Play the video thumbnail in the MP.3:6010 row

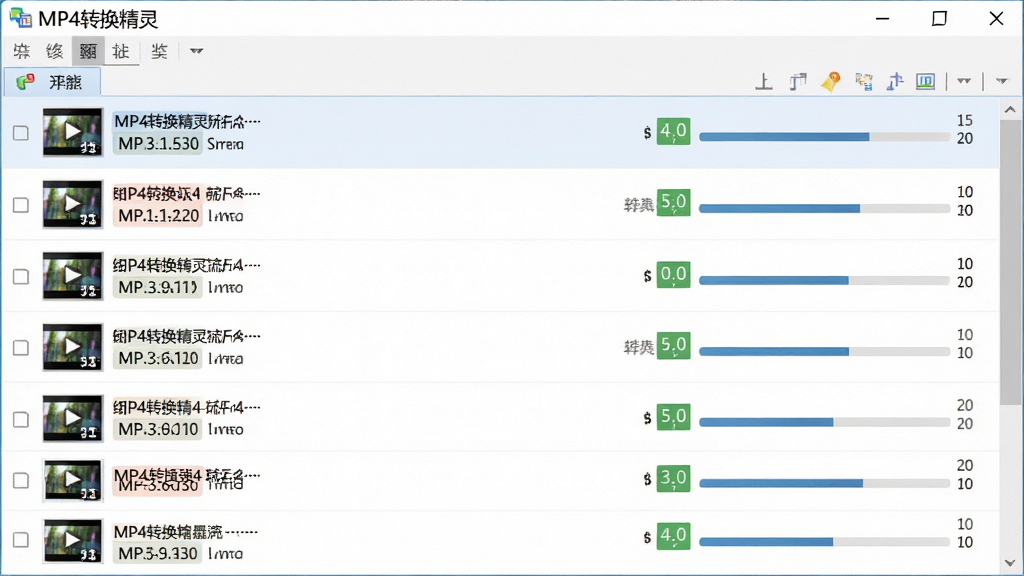point(72,418)
